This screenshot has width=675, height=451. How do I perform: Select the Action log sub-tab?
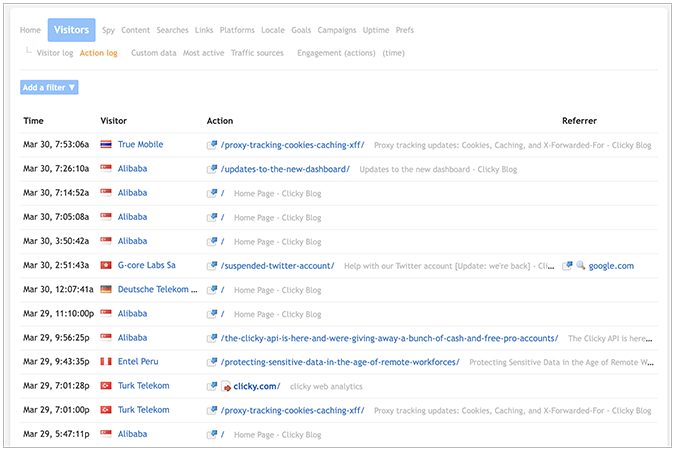tap(99, 53)
